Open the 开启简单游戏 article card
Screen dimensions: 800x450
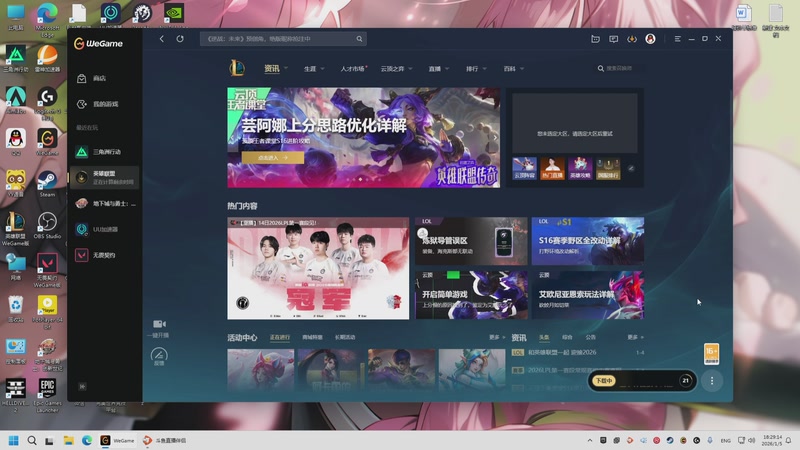[471, 295]
